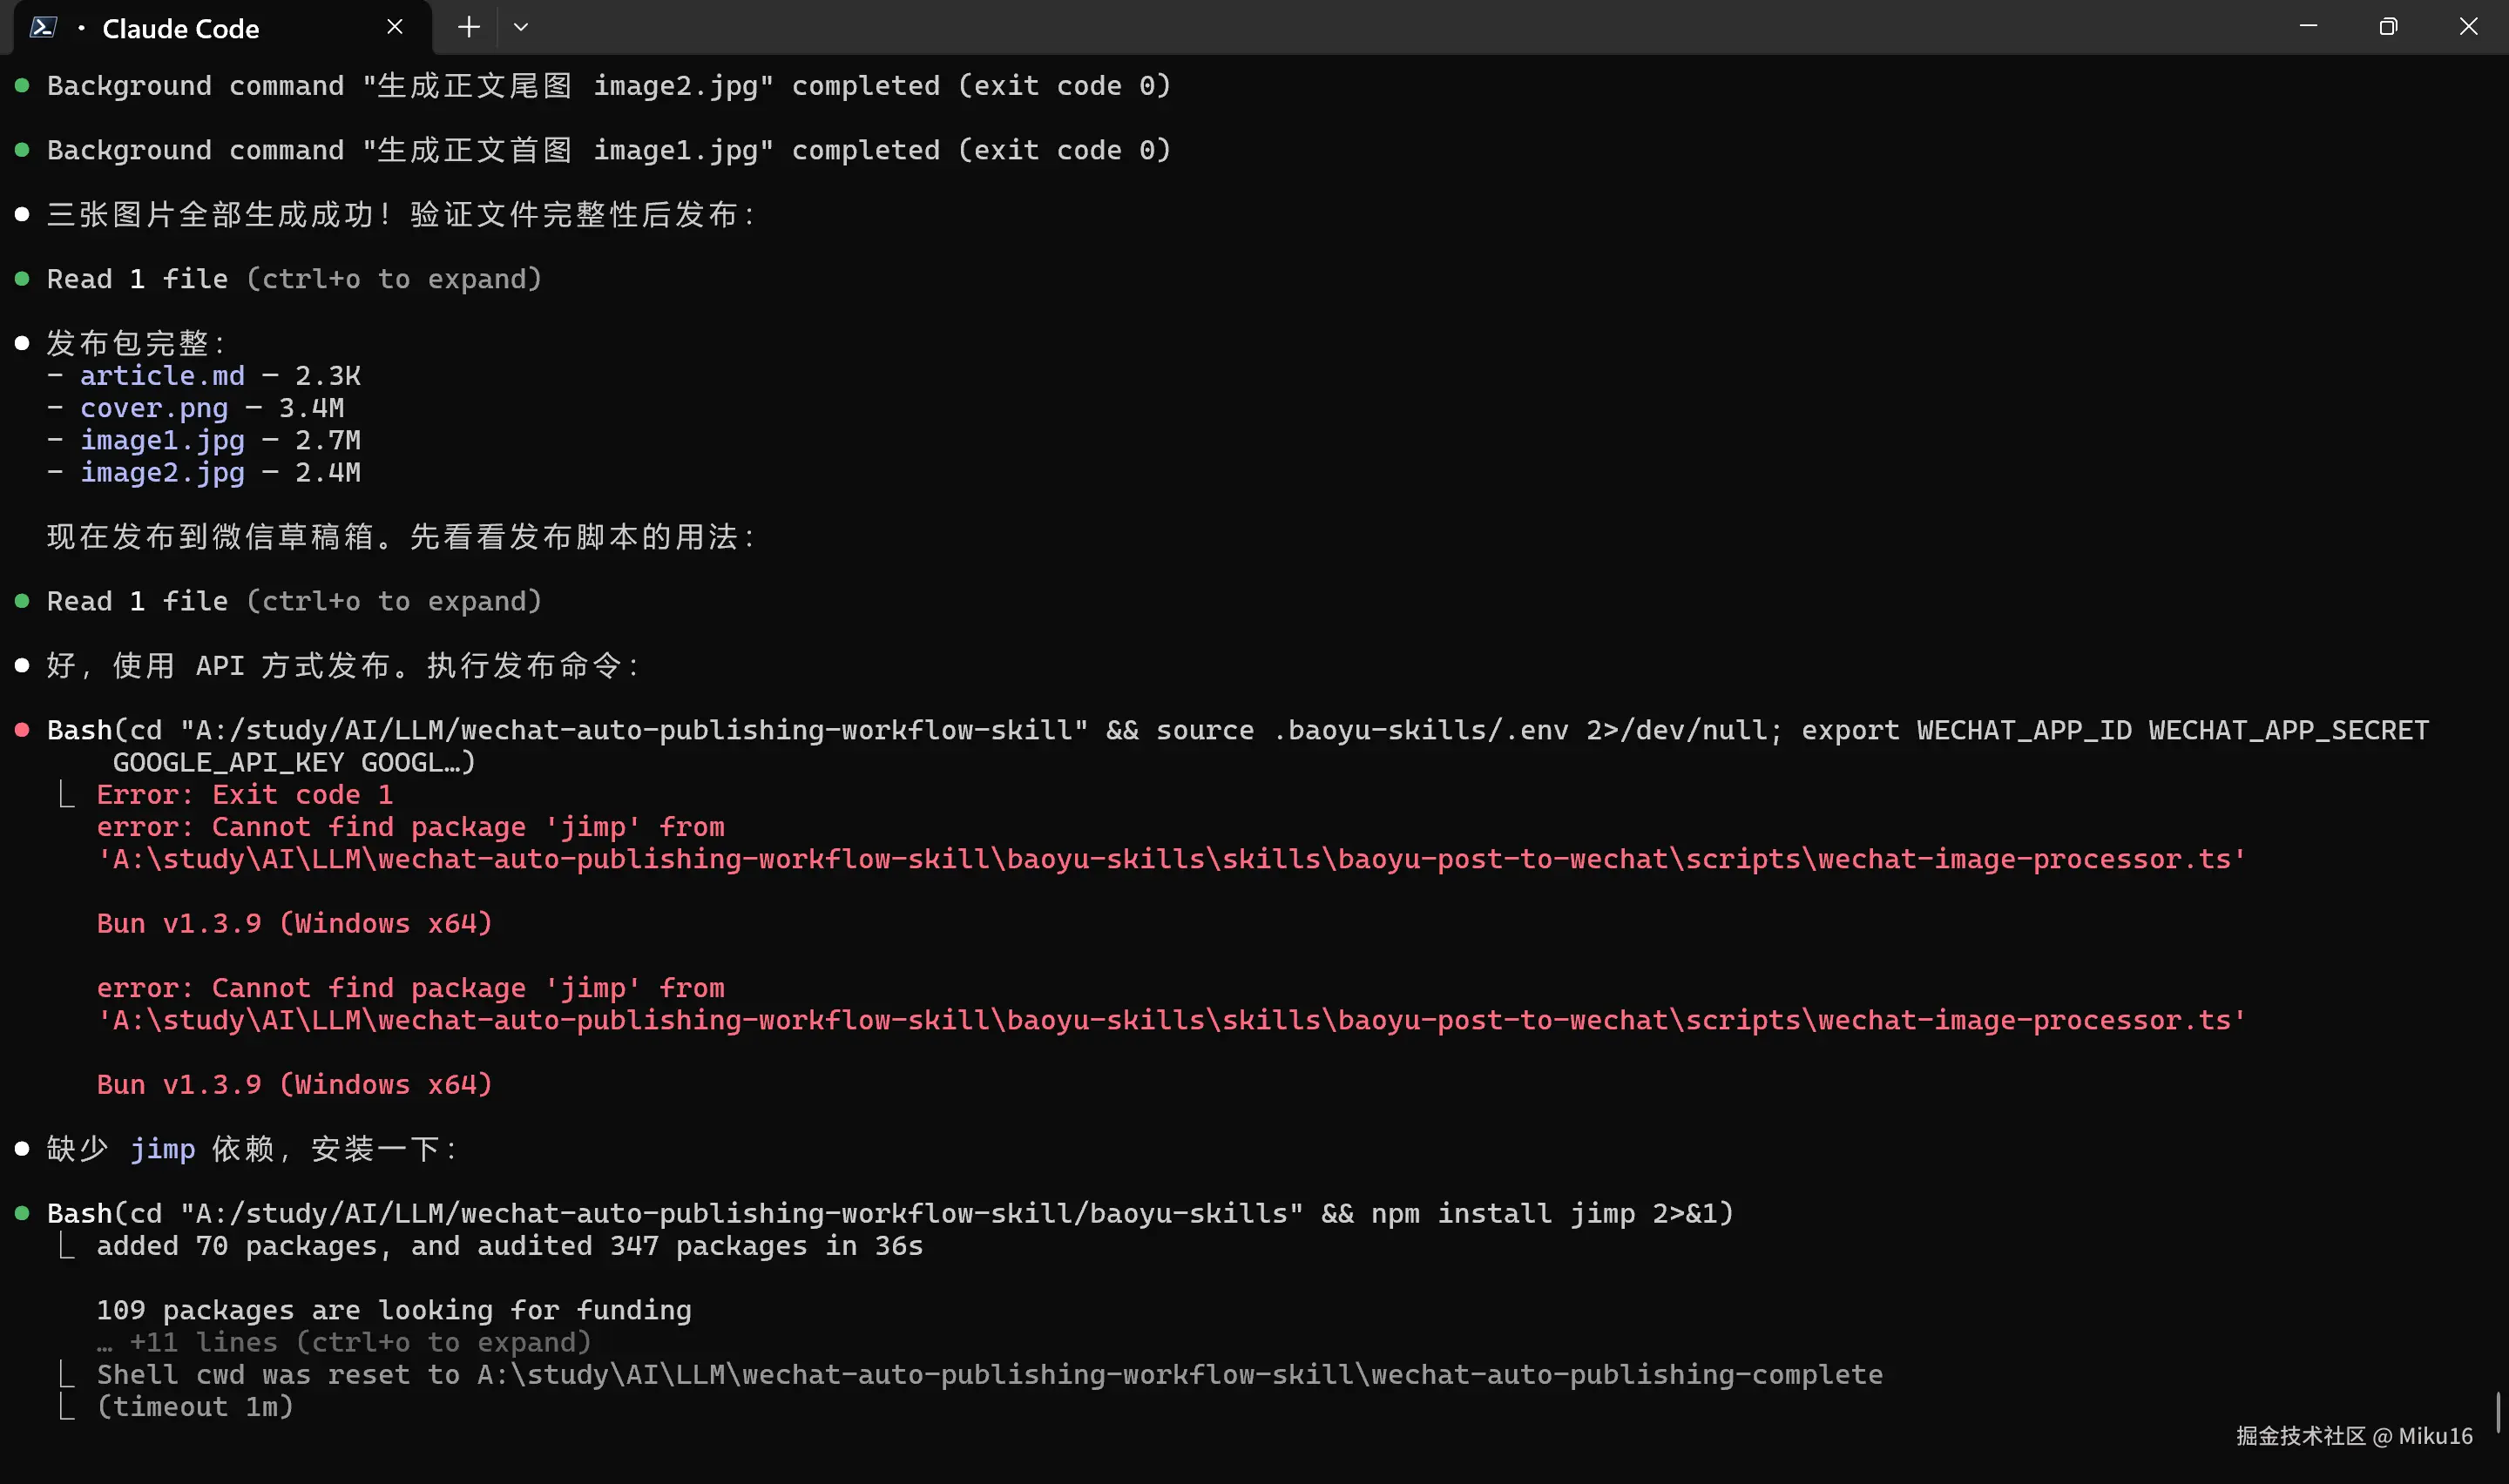Close the Claude Code tab
Screen dimensions: 2509x1484
click(x=395, y=27)
